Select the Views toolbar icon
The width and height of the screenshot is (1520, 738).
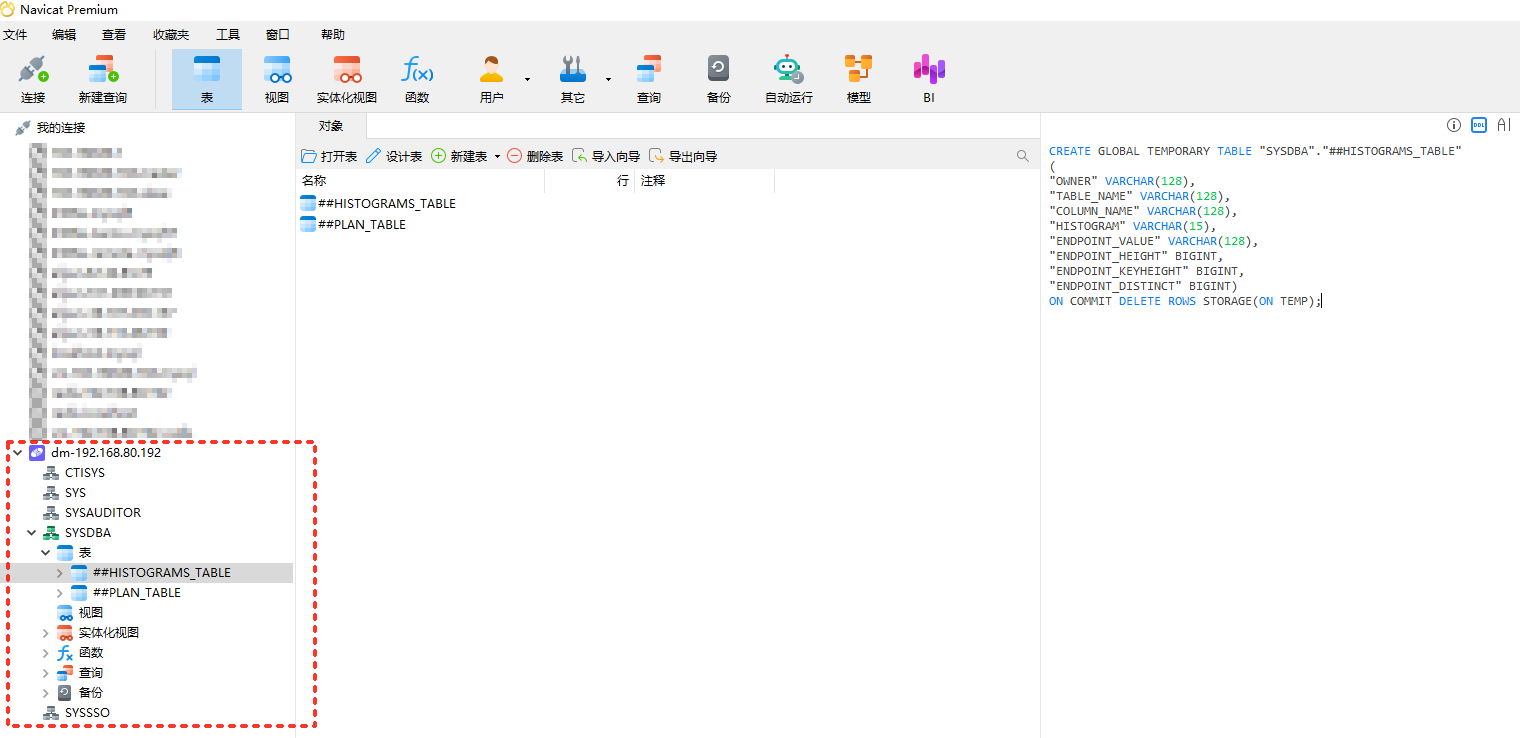pyautogui.click(x=277, y=70)
